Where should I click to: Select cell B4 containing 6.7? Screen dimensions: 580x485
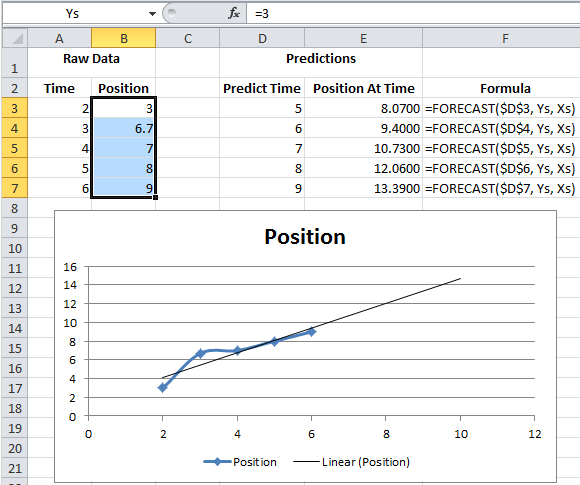pos(124,128)
